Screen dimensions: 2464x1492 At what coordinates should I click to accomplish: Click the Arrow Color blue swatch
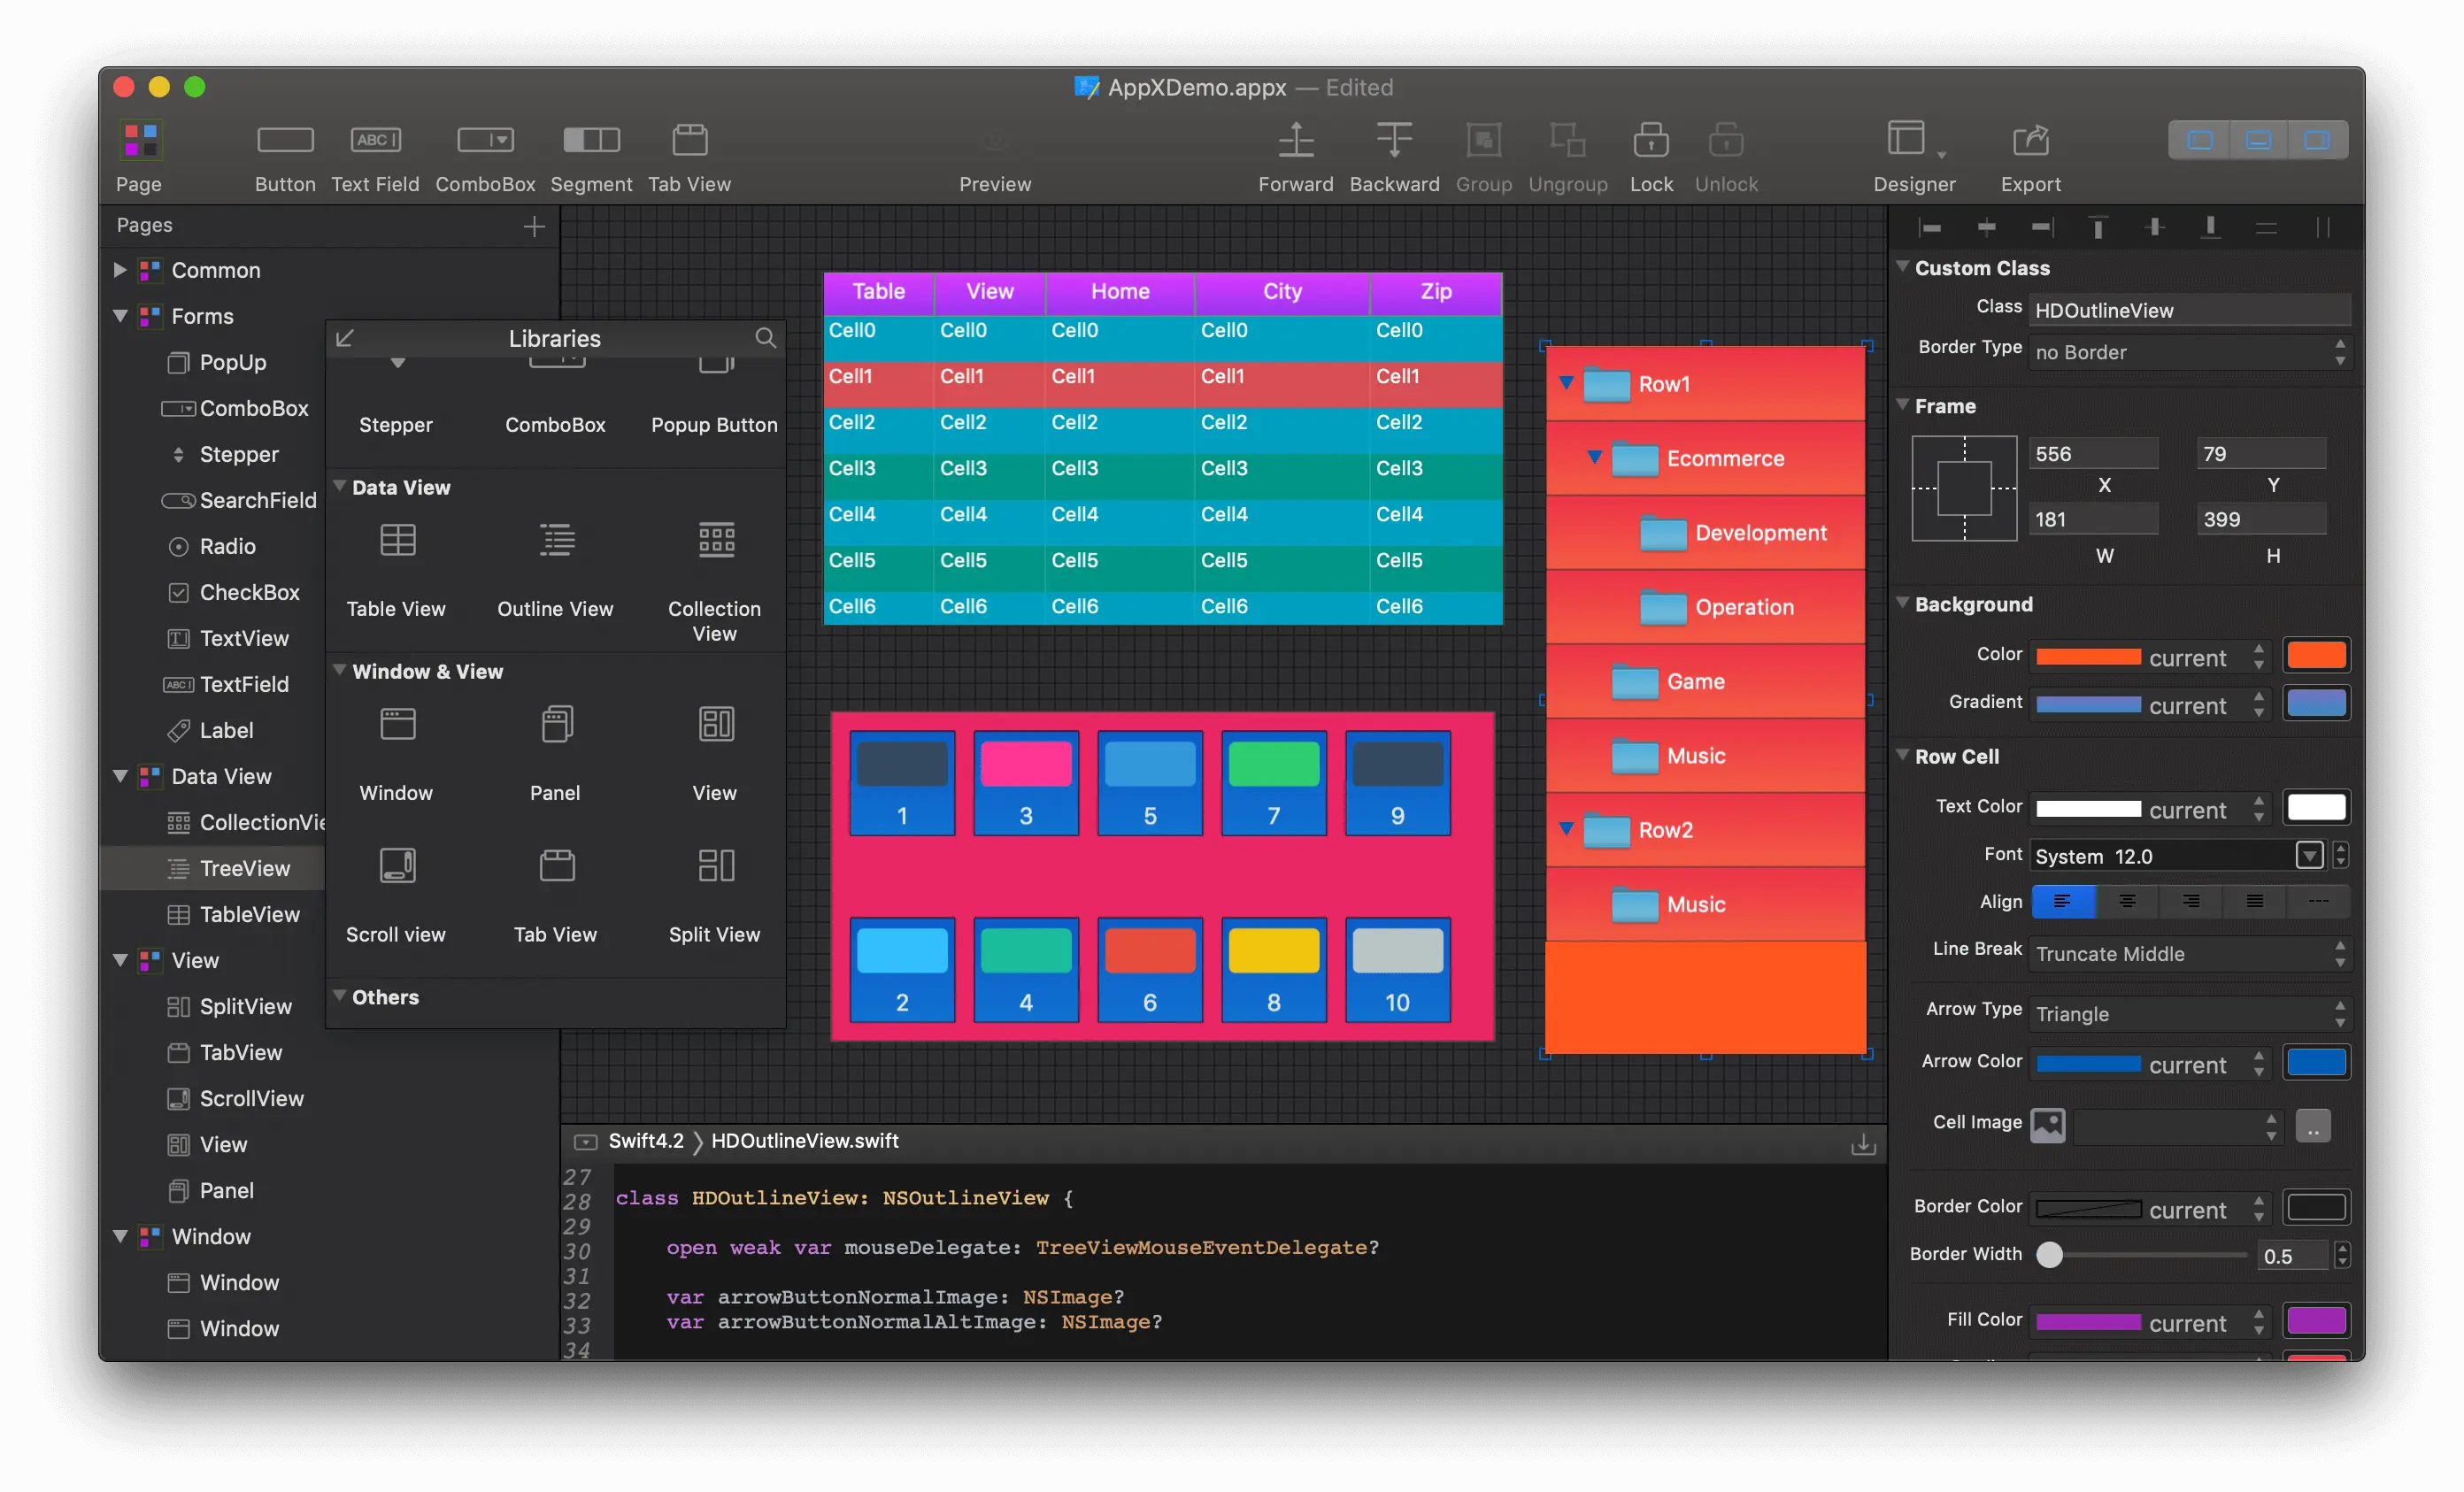(2315, 1063)
